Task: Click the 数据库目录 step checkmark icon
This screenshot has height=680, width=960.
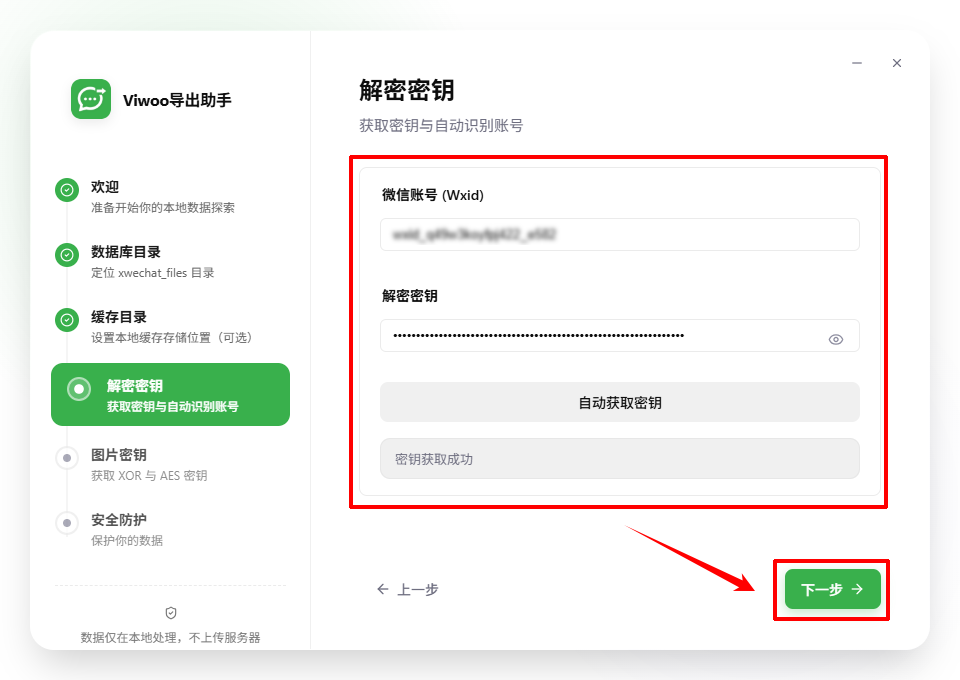Action: pyautogui.click(x=67, y=255)
